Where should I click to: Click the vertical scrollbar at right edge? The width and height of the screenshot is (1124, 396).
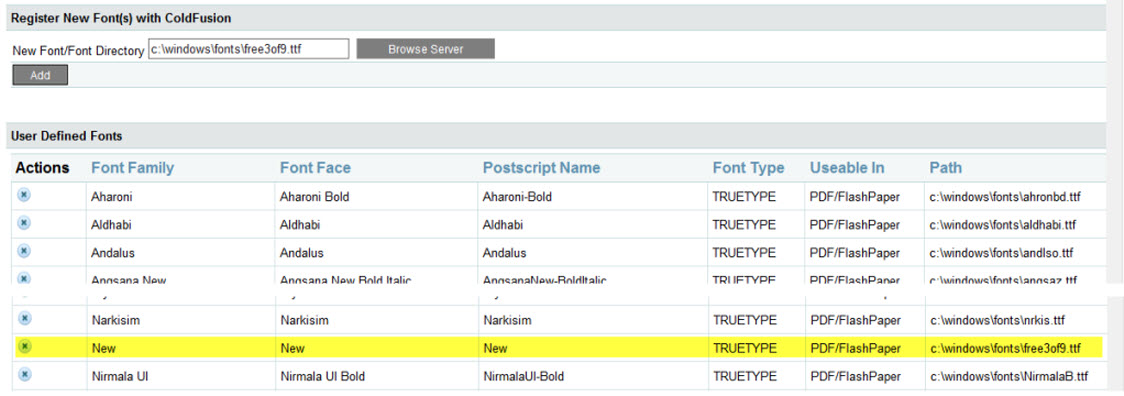pos(1115,143)
